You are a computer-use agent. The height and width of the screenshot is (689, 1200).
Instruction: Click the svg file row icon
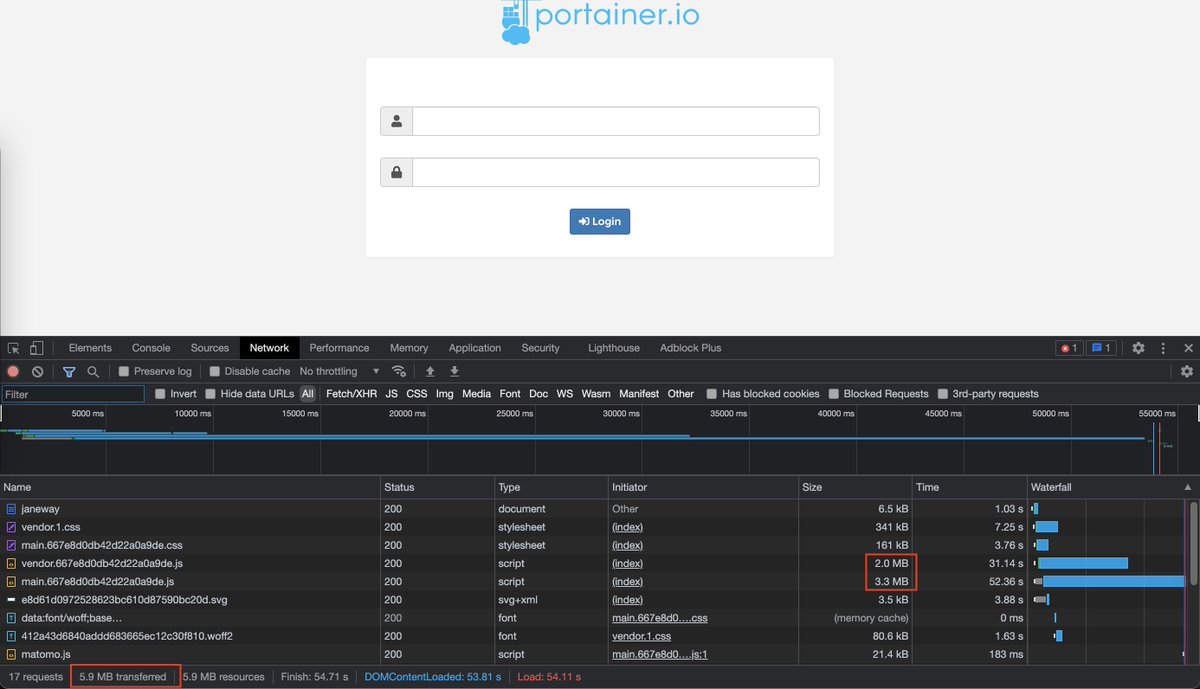pyautogui.click(x=11, y=600)
